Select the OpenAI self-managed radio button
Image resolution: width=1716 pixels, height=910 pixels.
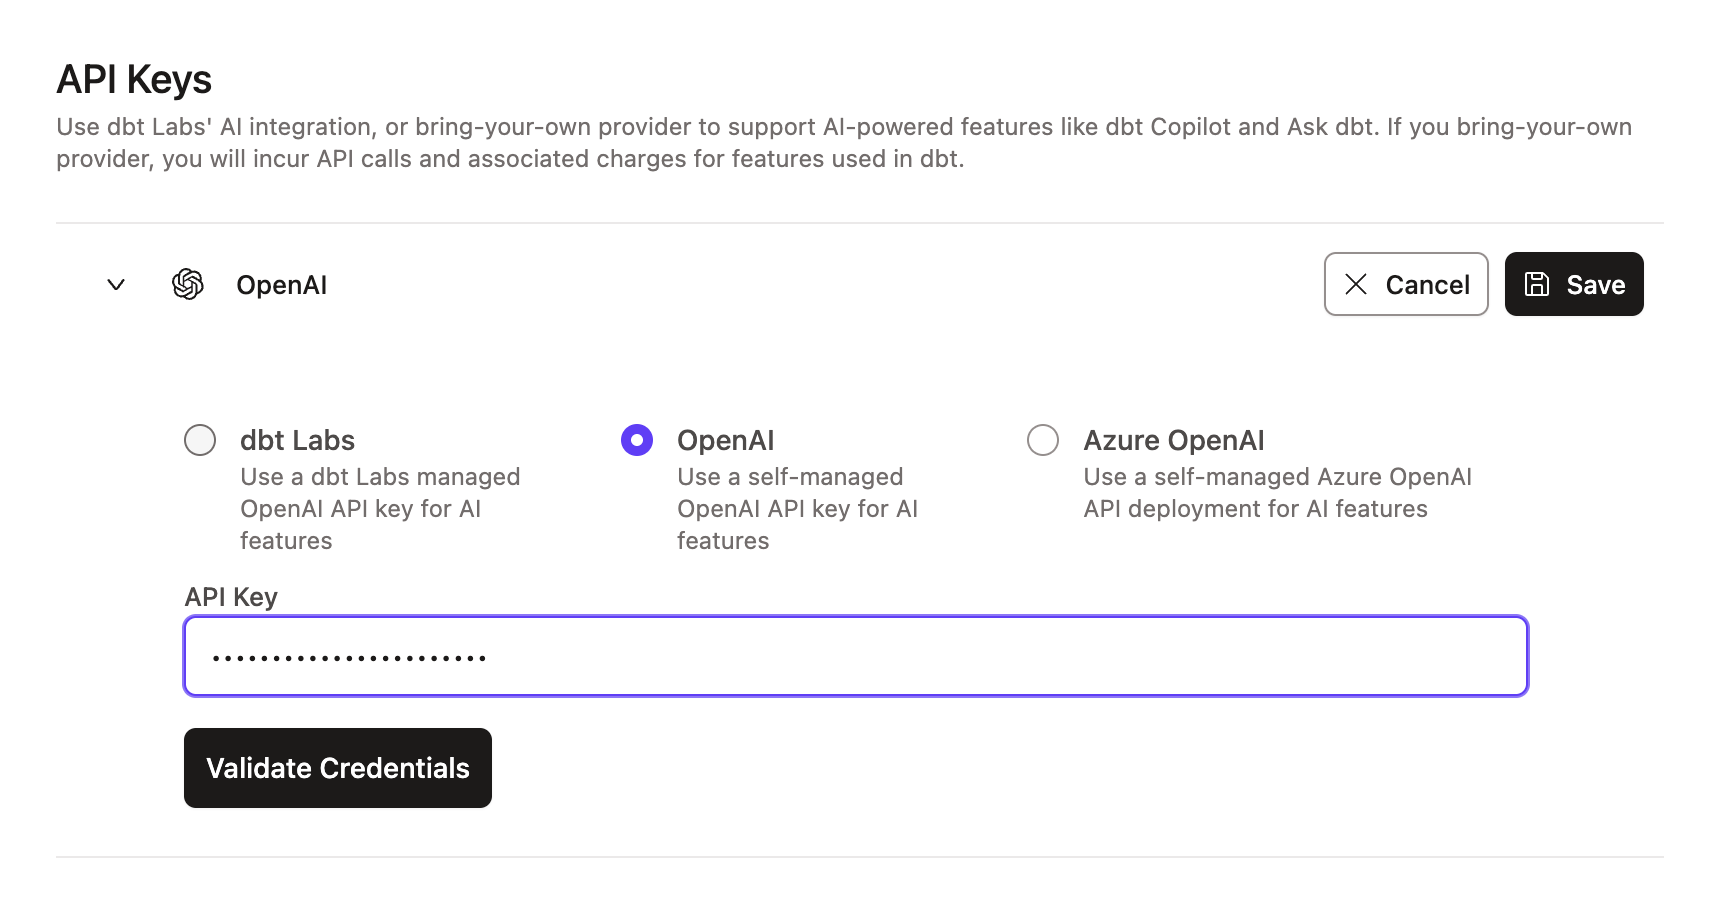[x=637, y=440]
